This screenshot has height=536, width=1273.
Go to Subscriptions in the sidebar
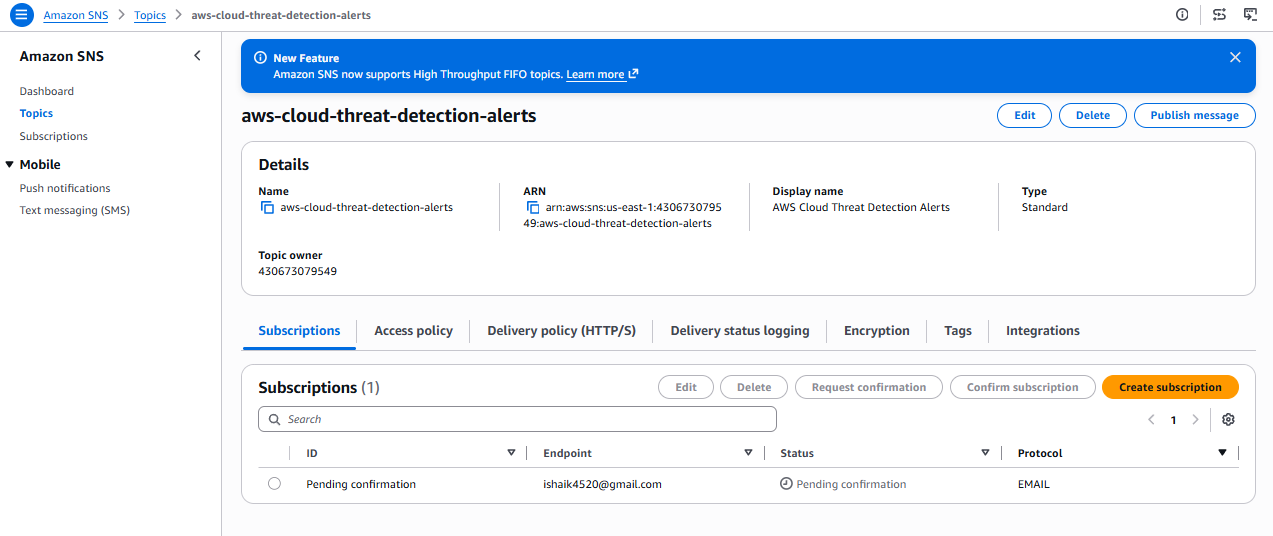coord(54,136)
